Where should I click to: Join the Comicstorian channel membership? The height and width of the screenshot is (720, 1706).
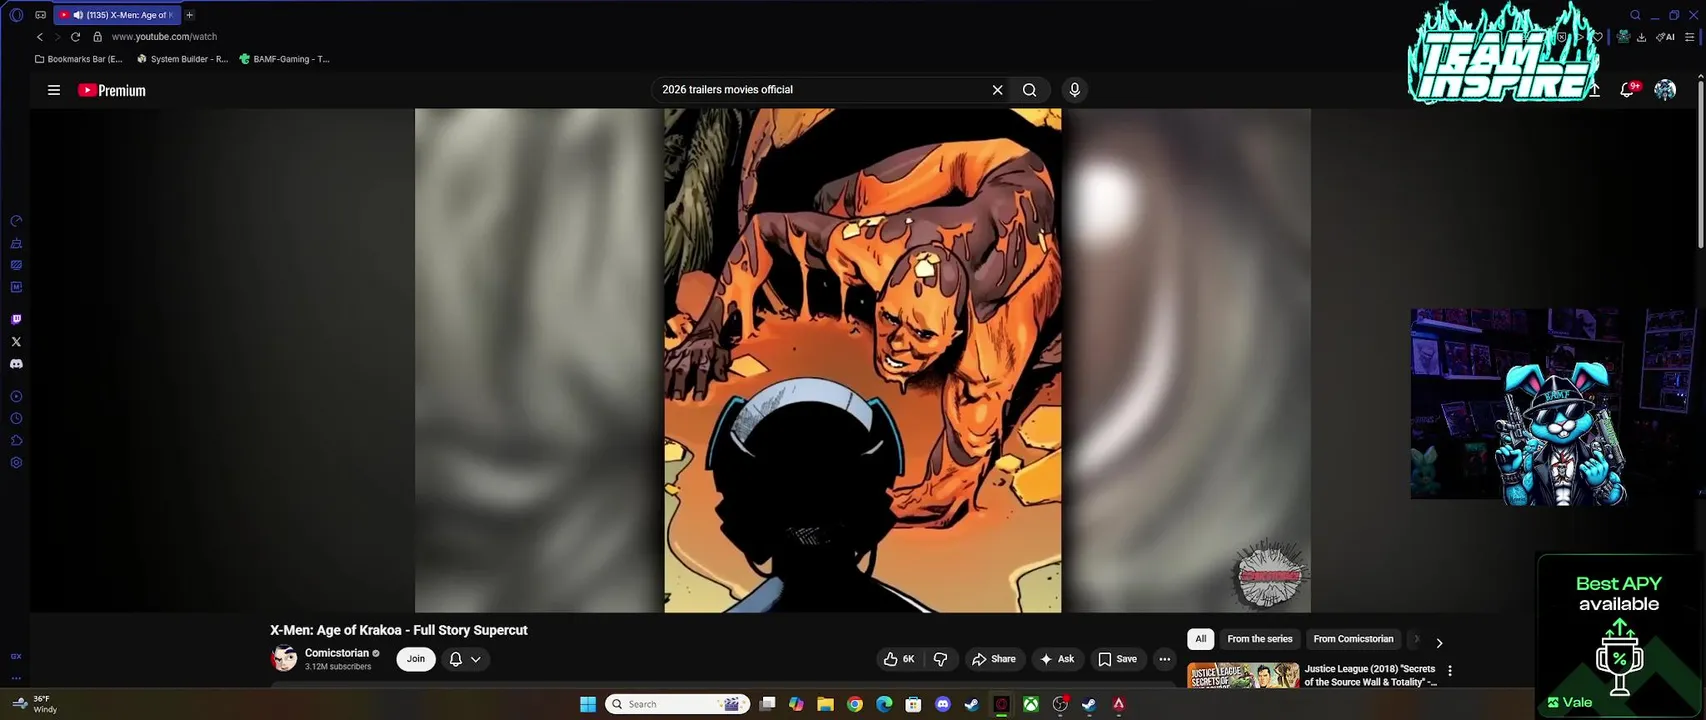[x=416, y=659]
